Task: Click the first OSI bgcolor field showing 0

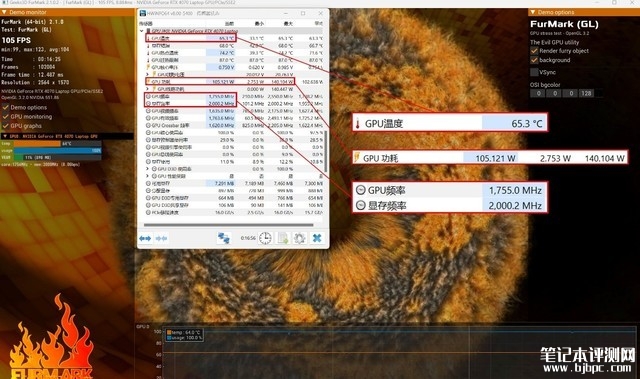Action: pos(538,93)
